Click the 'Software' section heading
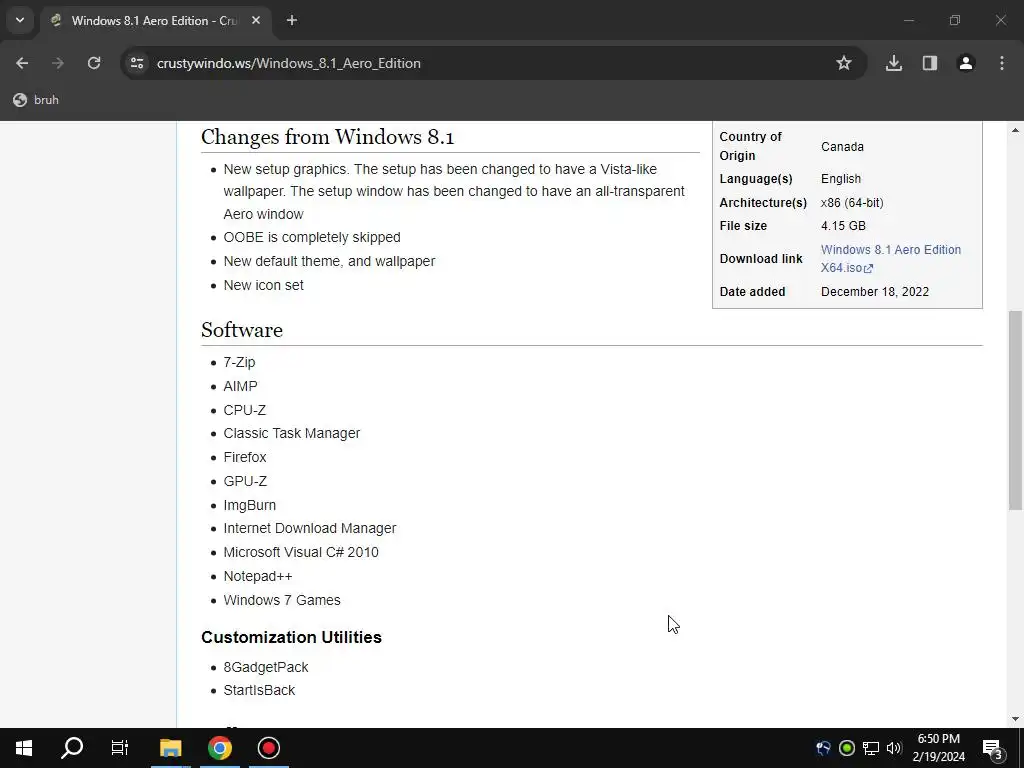1024x768 pixels. [242, 330]
